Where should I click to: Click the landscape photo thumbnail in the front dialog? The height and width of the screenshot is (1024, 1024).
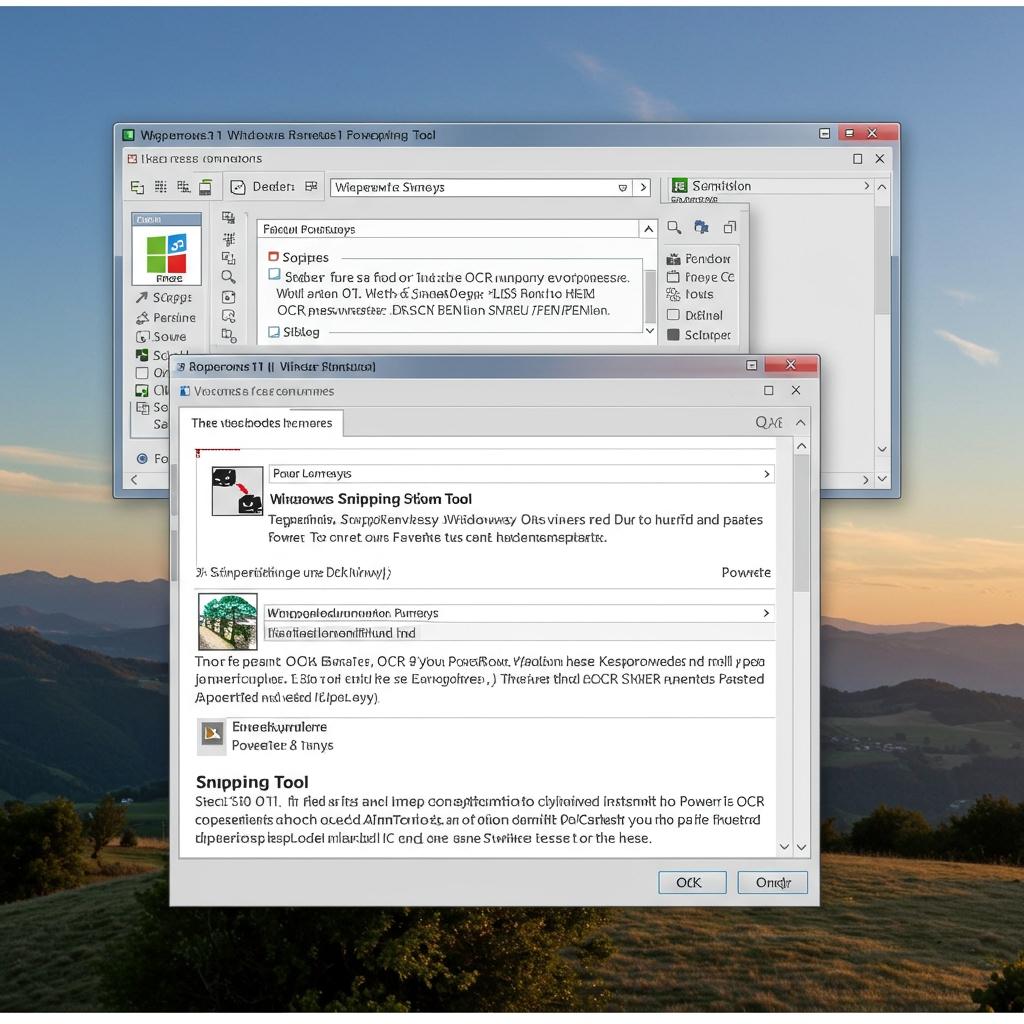[228, 622]
